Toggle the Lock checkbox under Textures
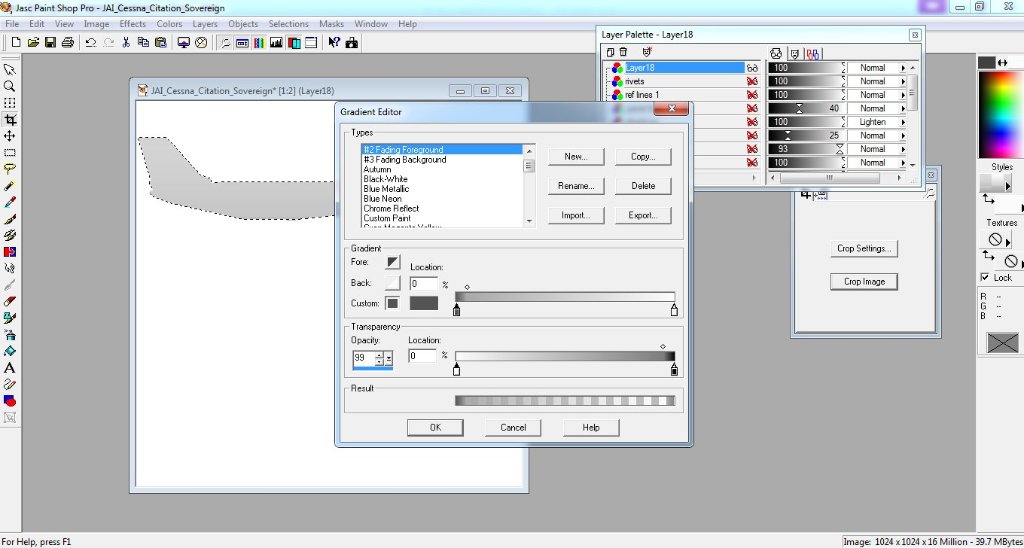Image resolution: width=1024 pixels, height=548 pixels. tap(985, 277)
